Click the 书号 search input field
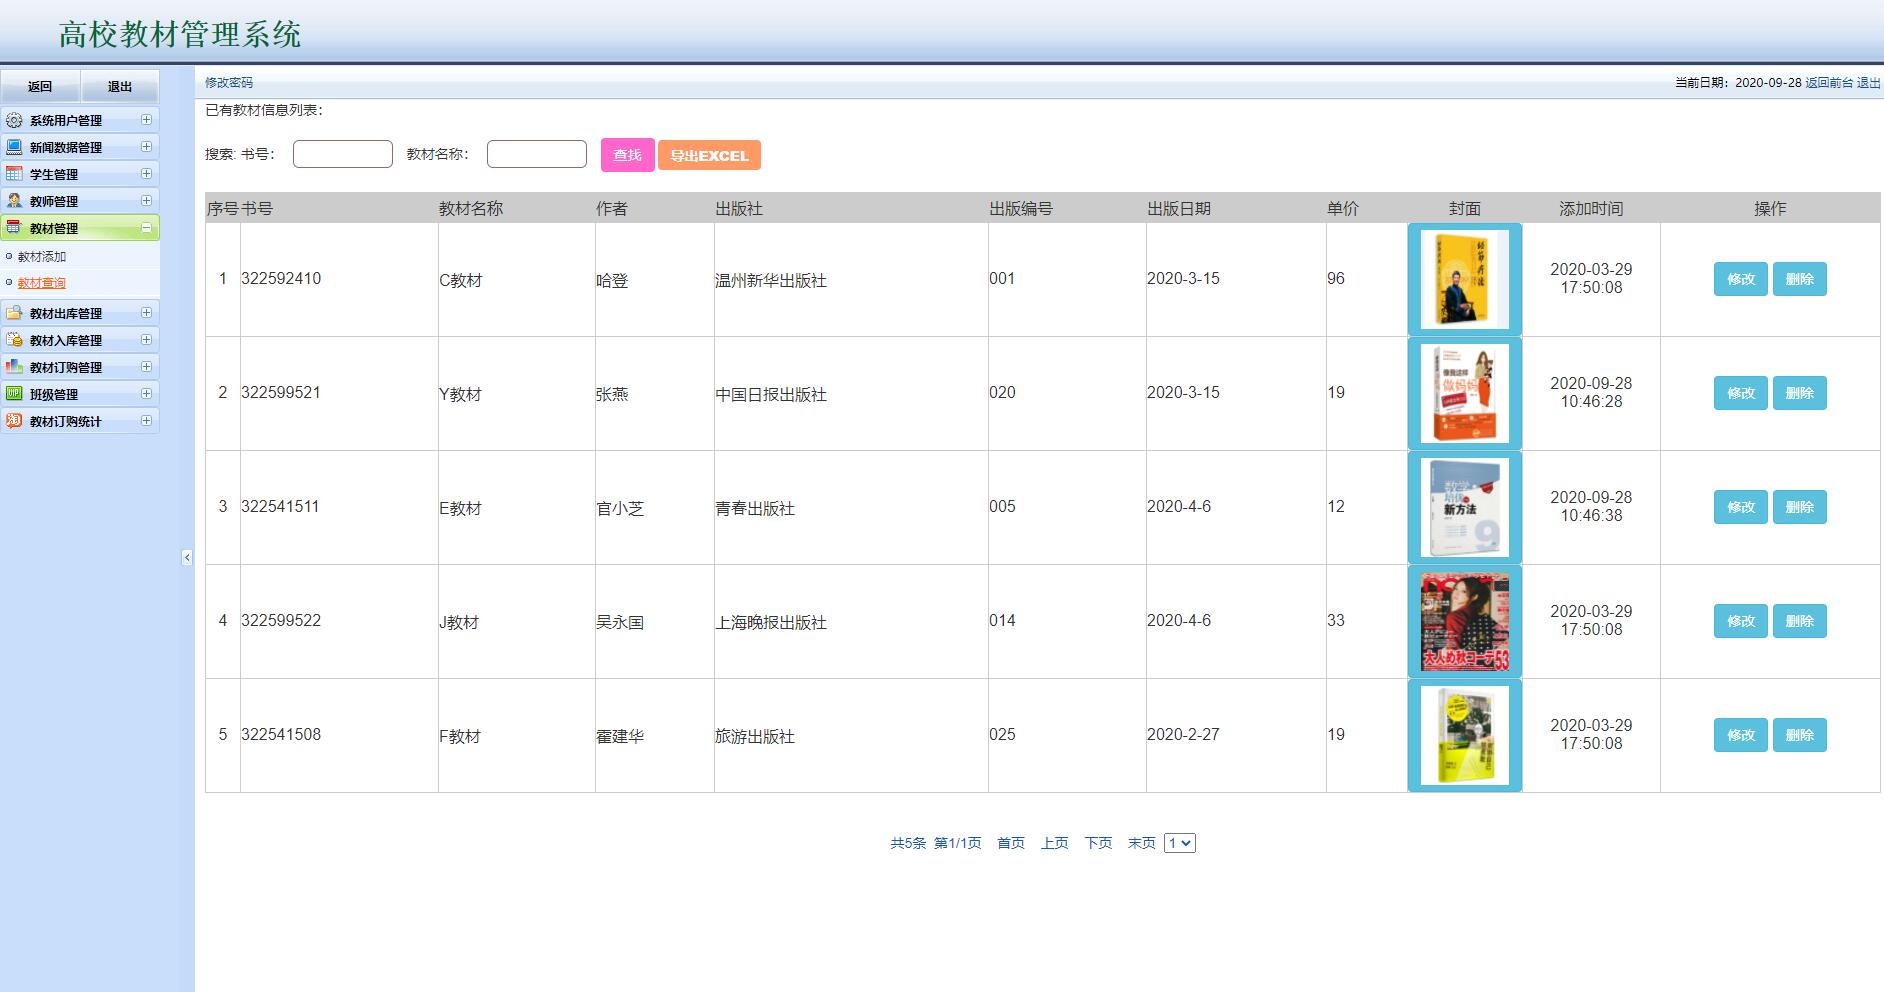The image size is (1884, 992). pyautogui.click(x=342, y=153)
